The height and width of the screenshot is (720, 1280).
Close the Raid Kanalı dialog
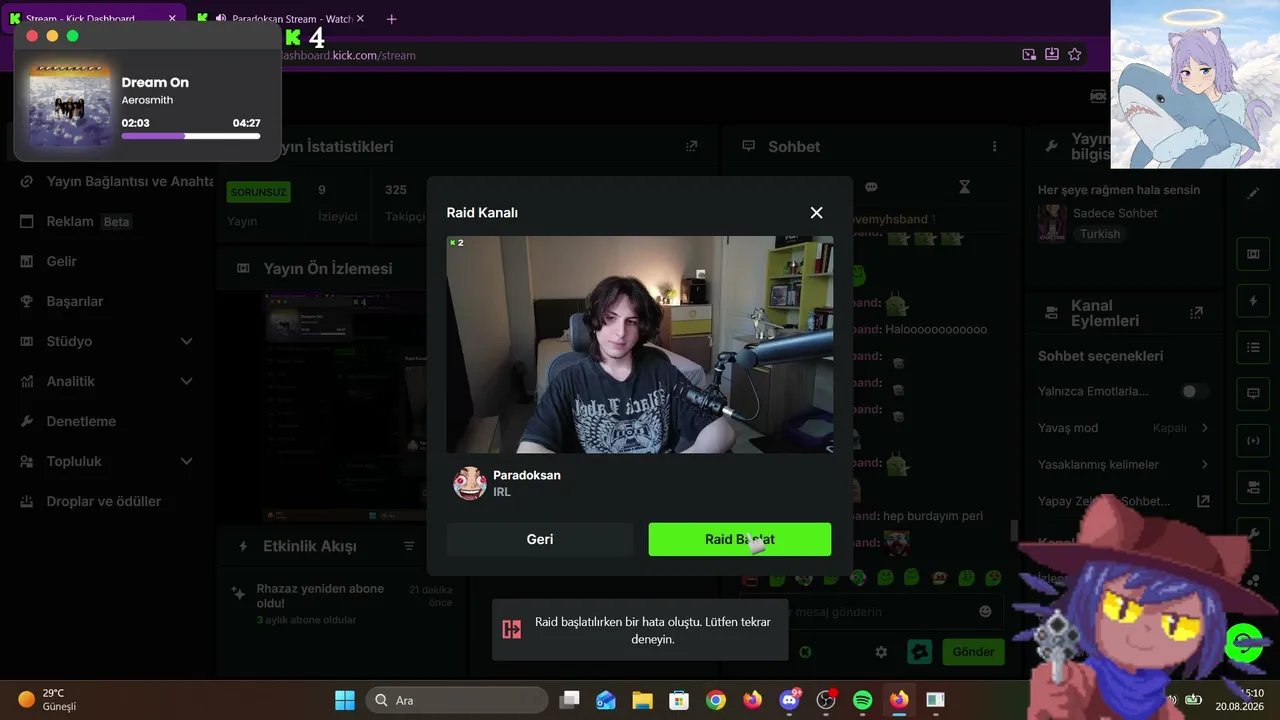pyautogui.click(x=816, y=213)
